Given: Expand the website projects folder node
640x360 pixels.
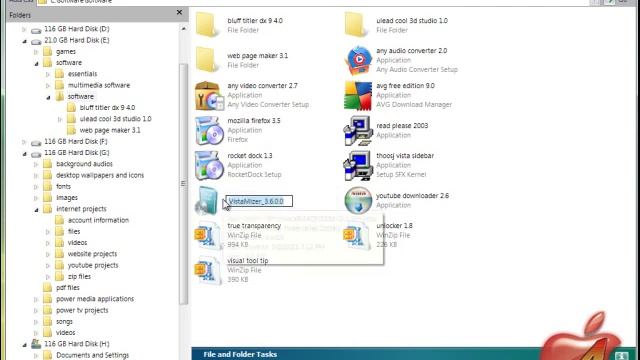Looking at the screenshot, I should pos(48,254).
